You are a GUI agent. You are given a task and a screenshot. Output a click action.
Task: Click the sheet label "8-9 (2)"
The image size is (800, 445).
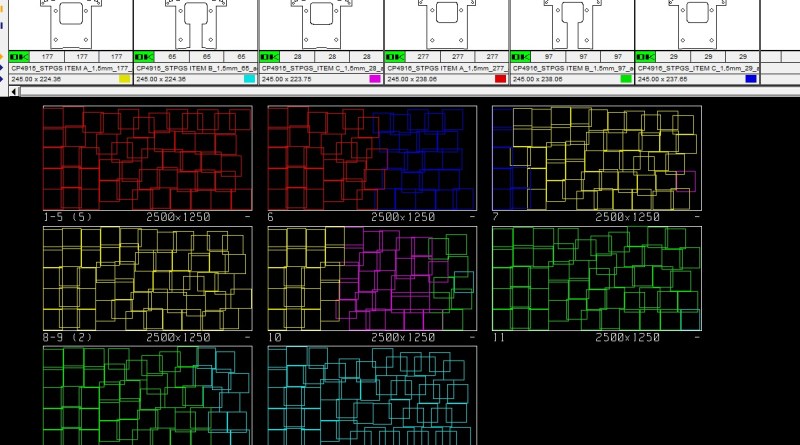[x=68, y=337]
